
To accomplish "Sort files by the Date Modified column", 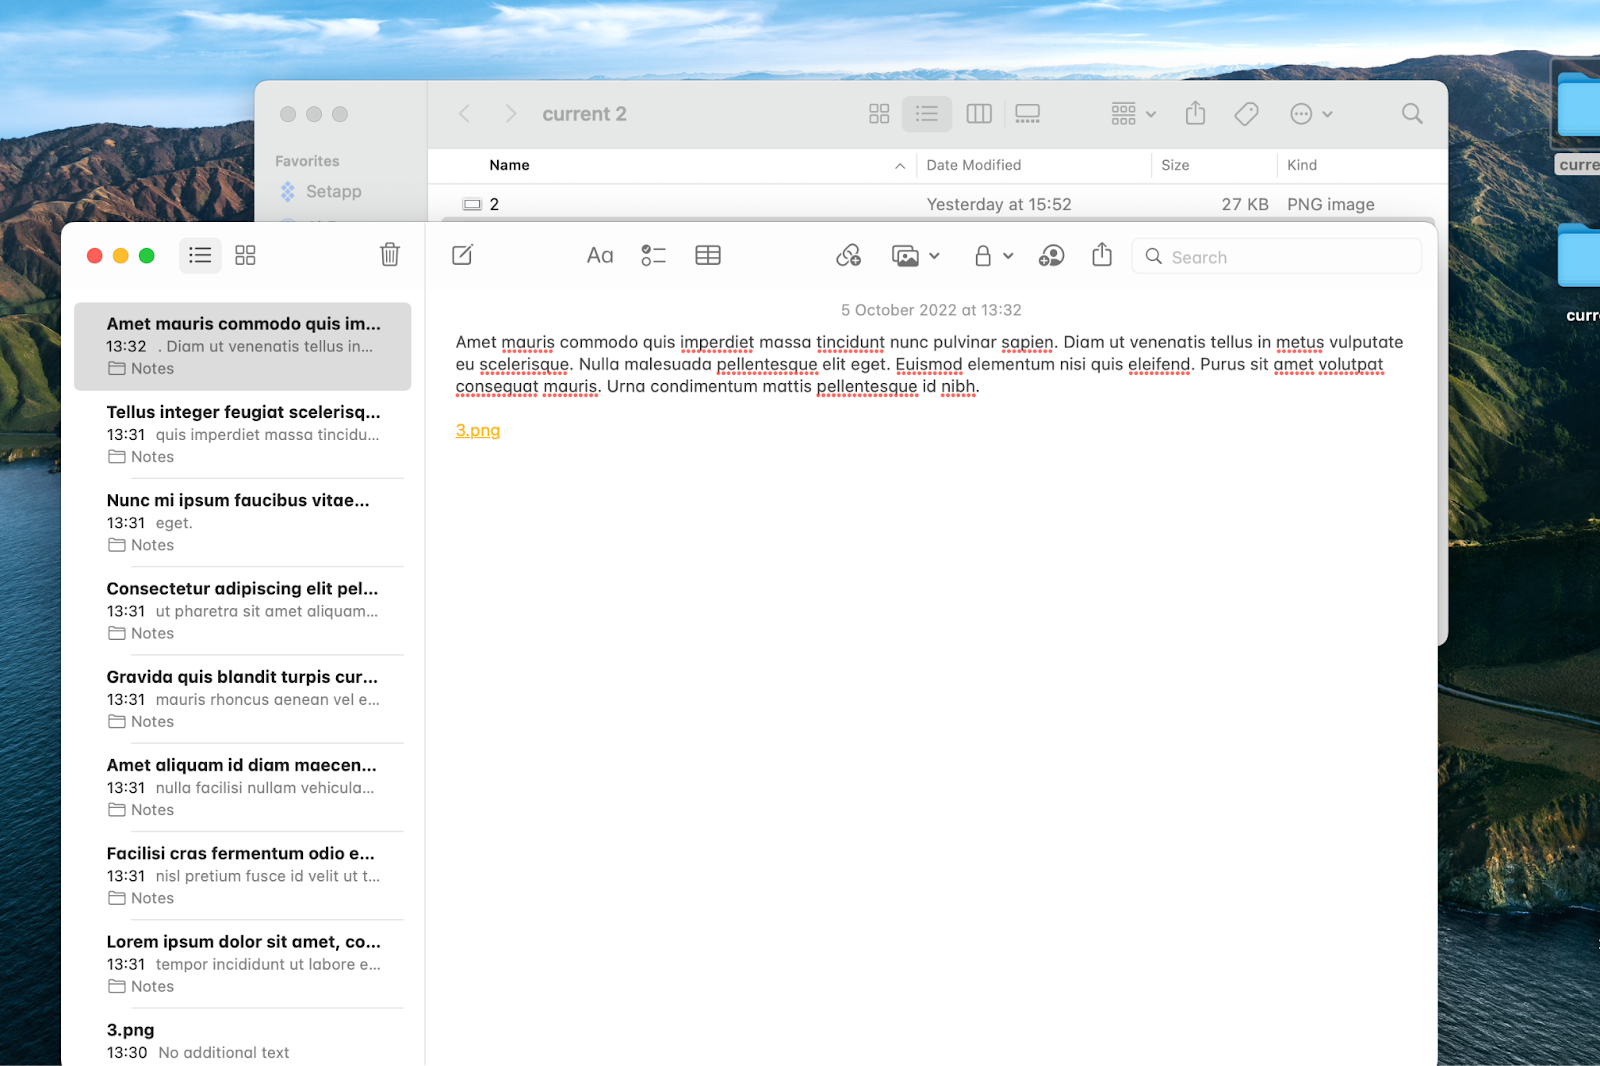I will point(973,165).
